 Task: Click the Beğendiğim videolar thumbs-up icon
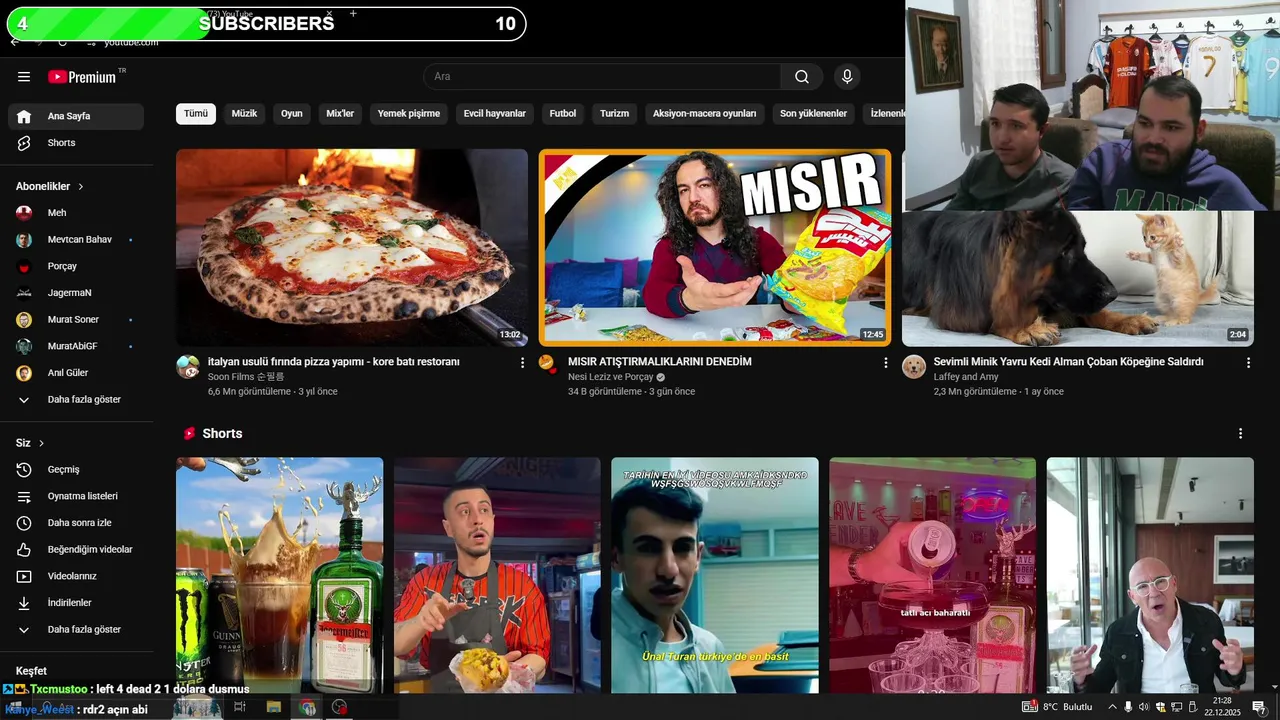24,550
